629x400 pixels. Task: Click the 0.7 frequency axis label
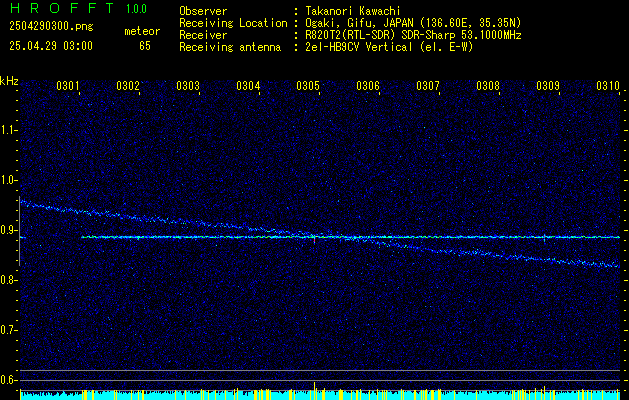pyautogui.click(x=7, y=330)
